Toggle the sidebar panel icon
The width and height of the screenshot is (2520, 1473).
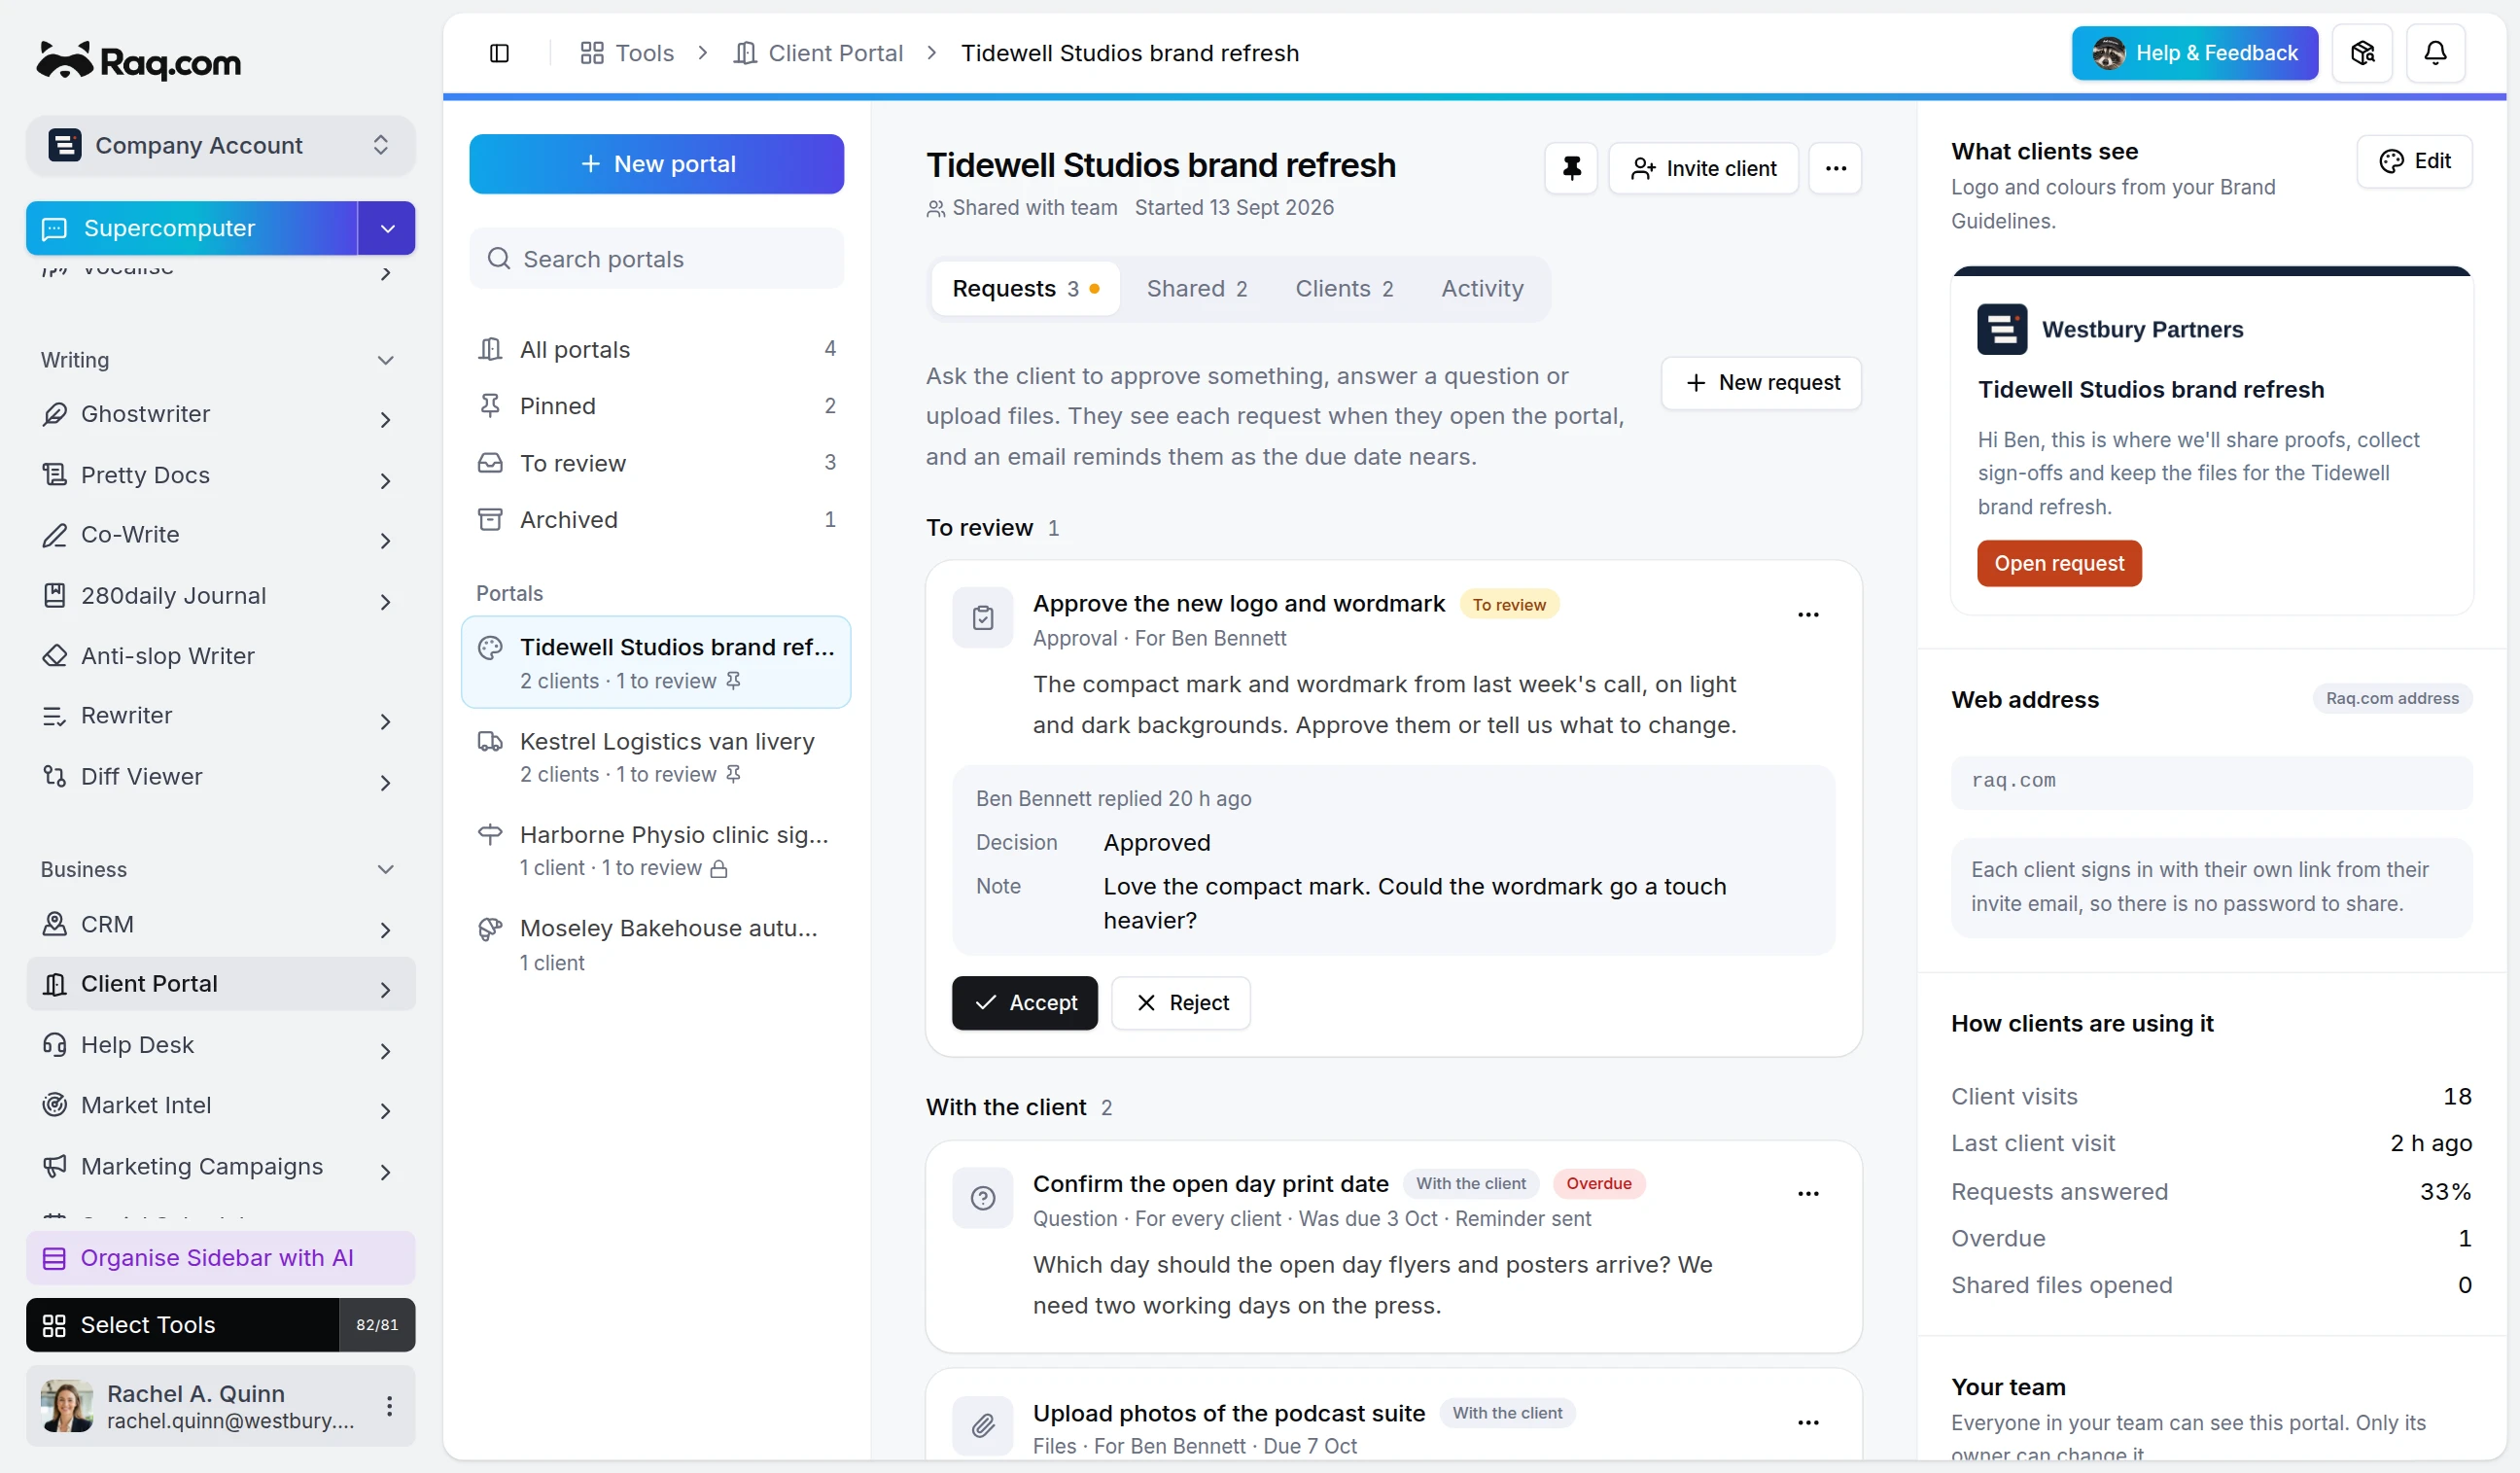point(499,53)
